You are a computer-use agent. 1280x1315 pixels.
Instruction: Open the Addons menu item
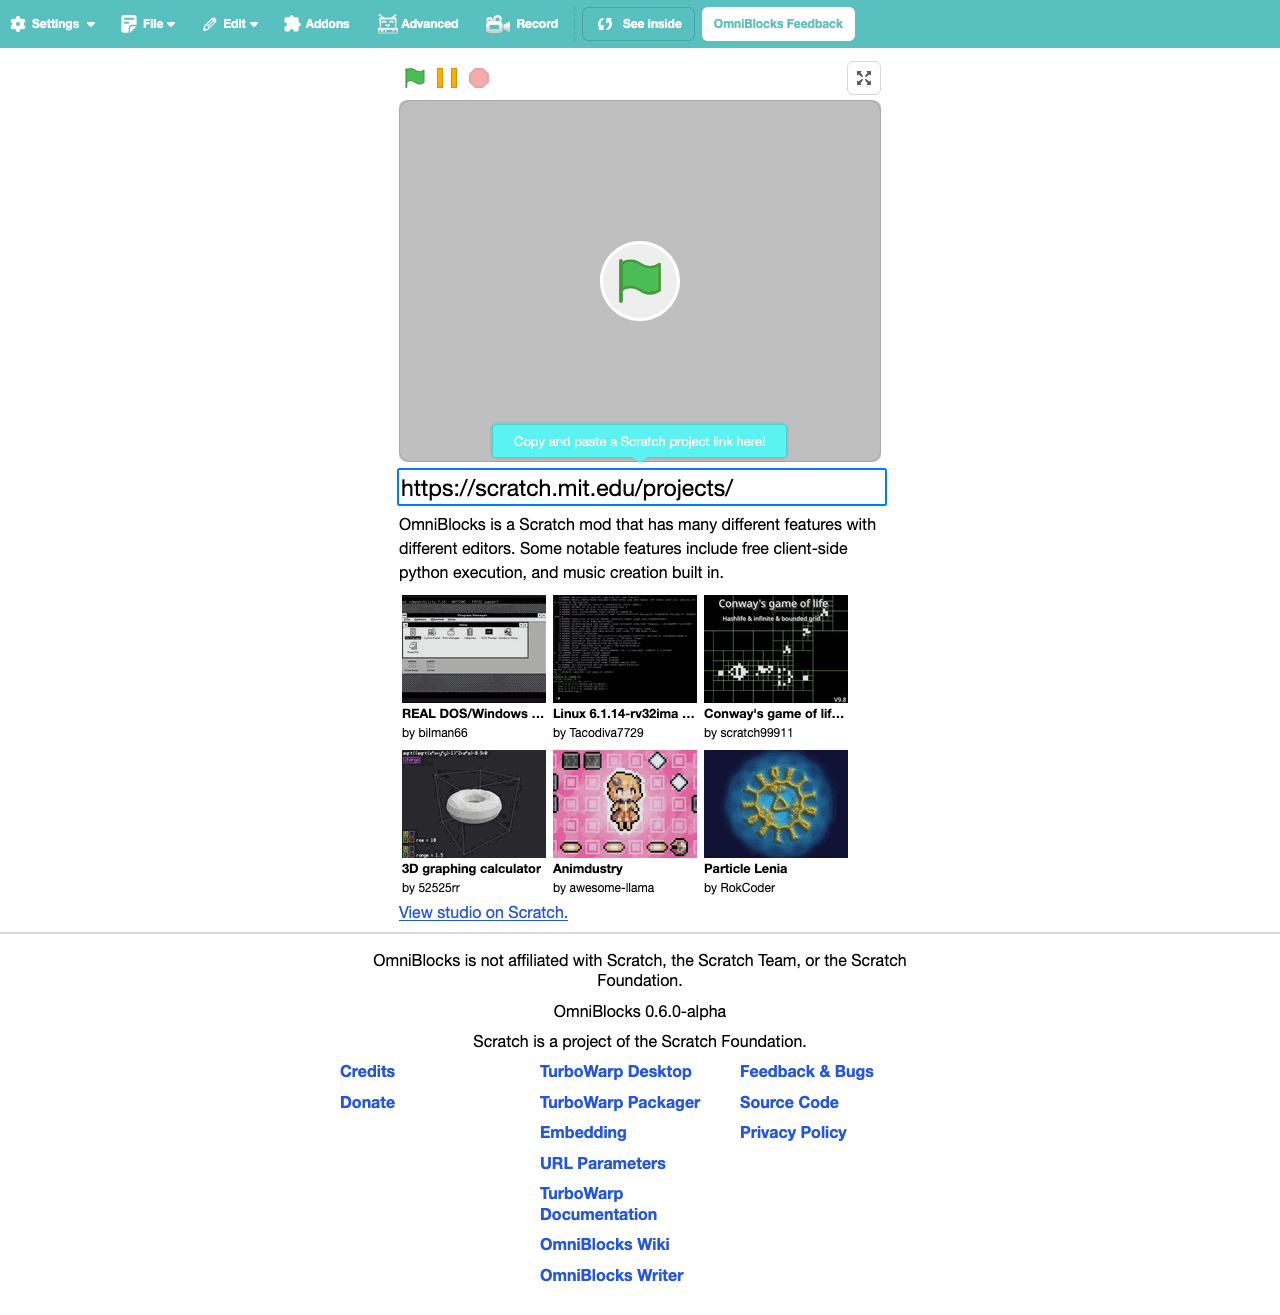click(316, 24)
